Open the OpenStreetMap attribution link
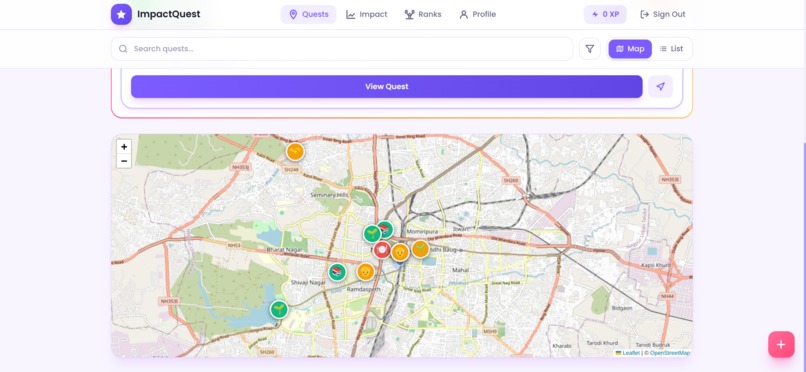 (x=670, y=353)
